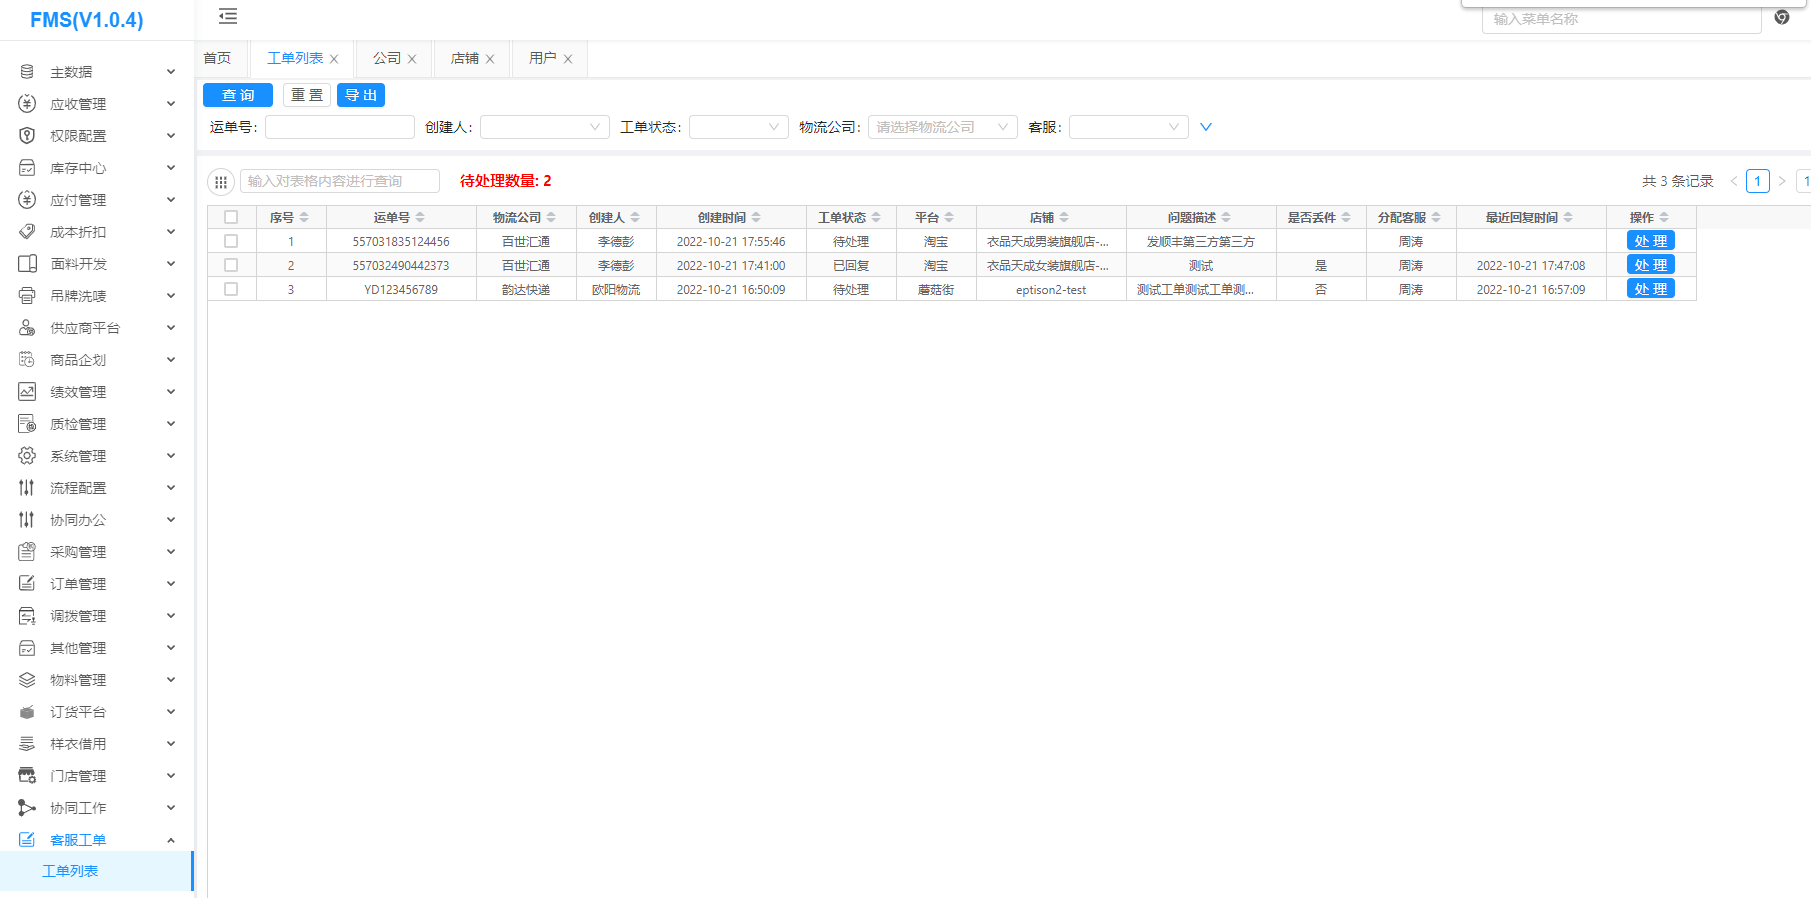This screenshot has height=898, width=1811.
Task: Open the 物流公司 dropdown selector
Action: click(941, 127)
